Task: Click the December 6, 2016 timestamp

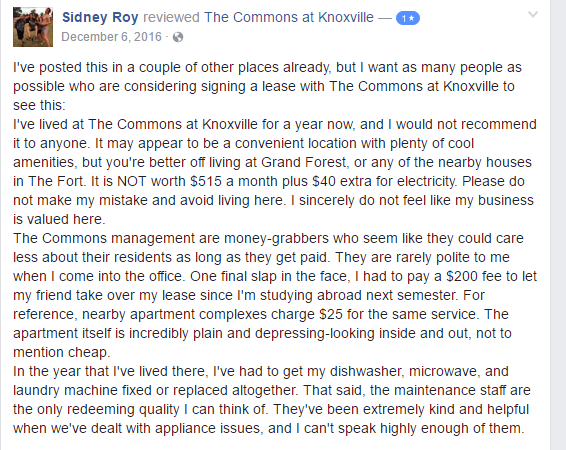Action: pos(112,37)
